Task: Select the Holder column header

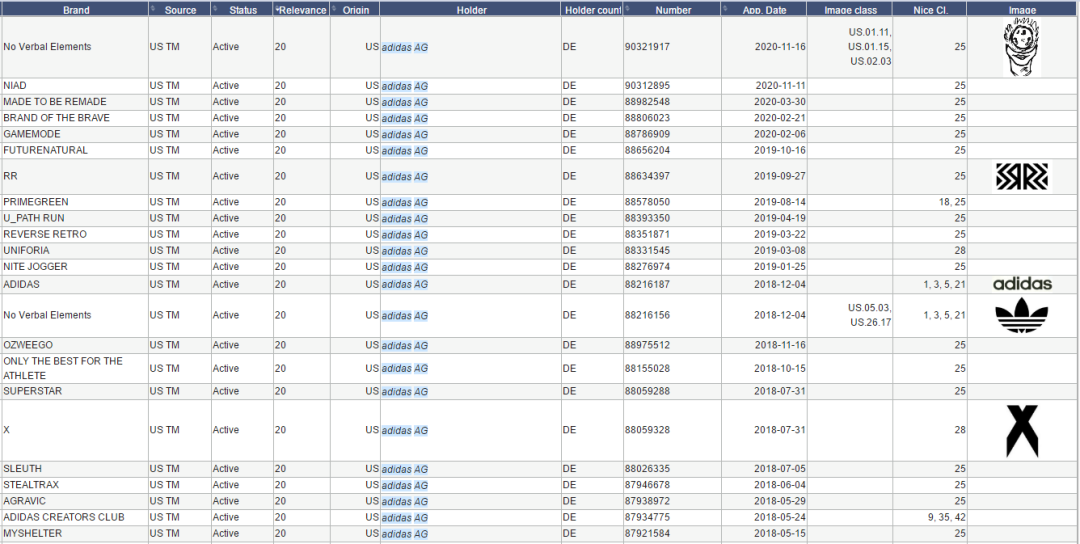Action: pos(471,10)
